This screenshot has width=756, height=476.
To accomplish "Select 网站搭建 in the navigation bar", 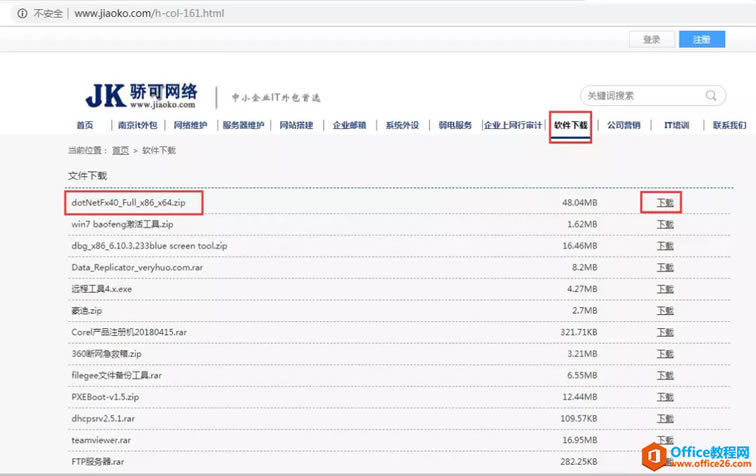I will (x=297, y=125).
